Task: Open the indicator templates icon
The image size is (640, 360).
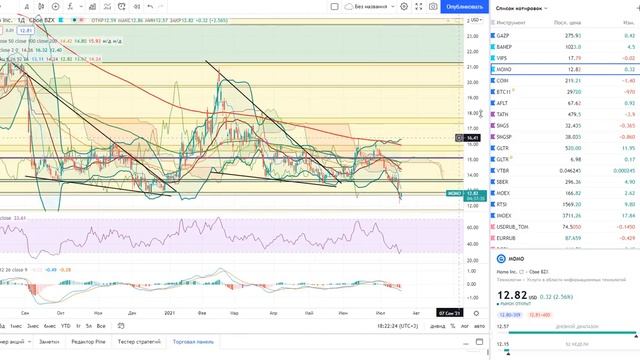Action: click(x=107, y=7)
